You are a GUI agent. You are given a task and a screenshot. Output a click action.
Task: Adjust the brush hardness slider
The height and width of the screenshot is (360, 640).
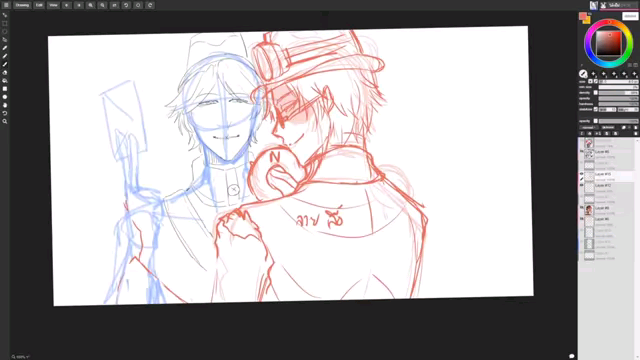(618, 104)
